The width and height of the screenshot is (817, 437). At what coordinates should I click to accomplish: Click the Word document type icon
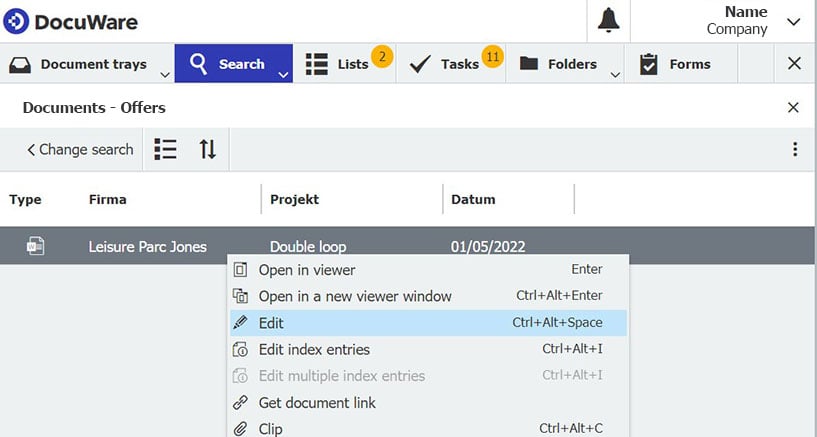35,246
